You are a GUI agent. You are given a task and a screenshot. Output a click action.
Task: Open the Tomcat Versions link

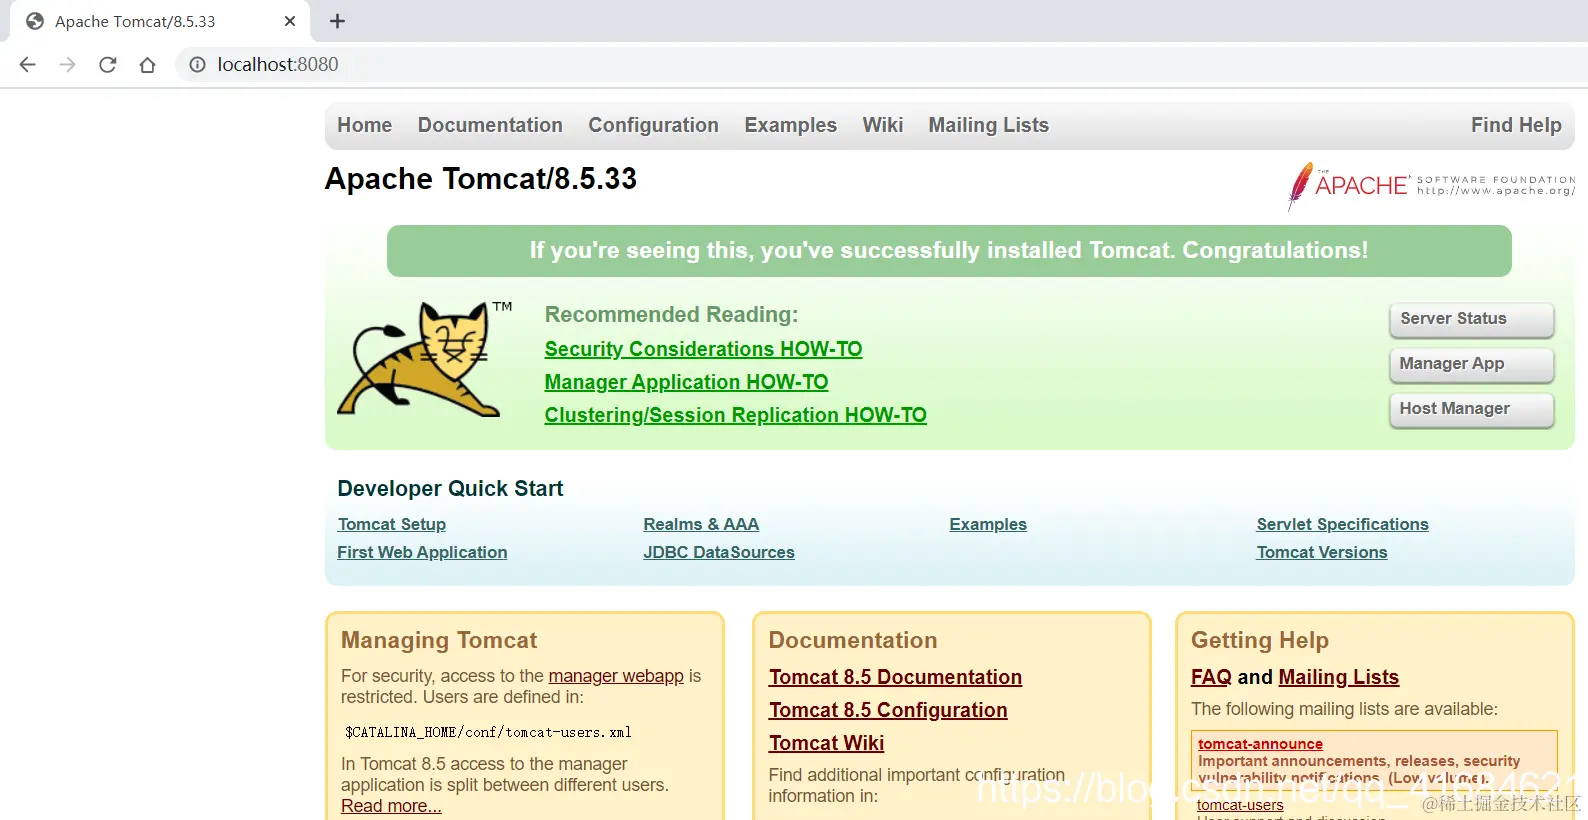coord(1321,552)
